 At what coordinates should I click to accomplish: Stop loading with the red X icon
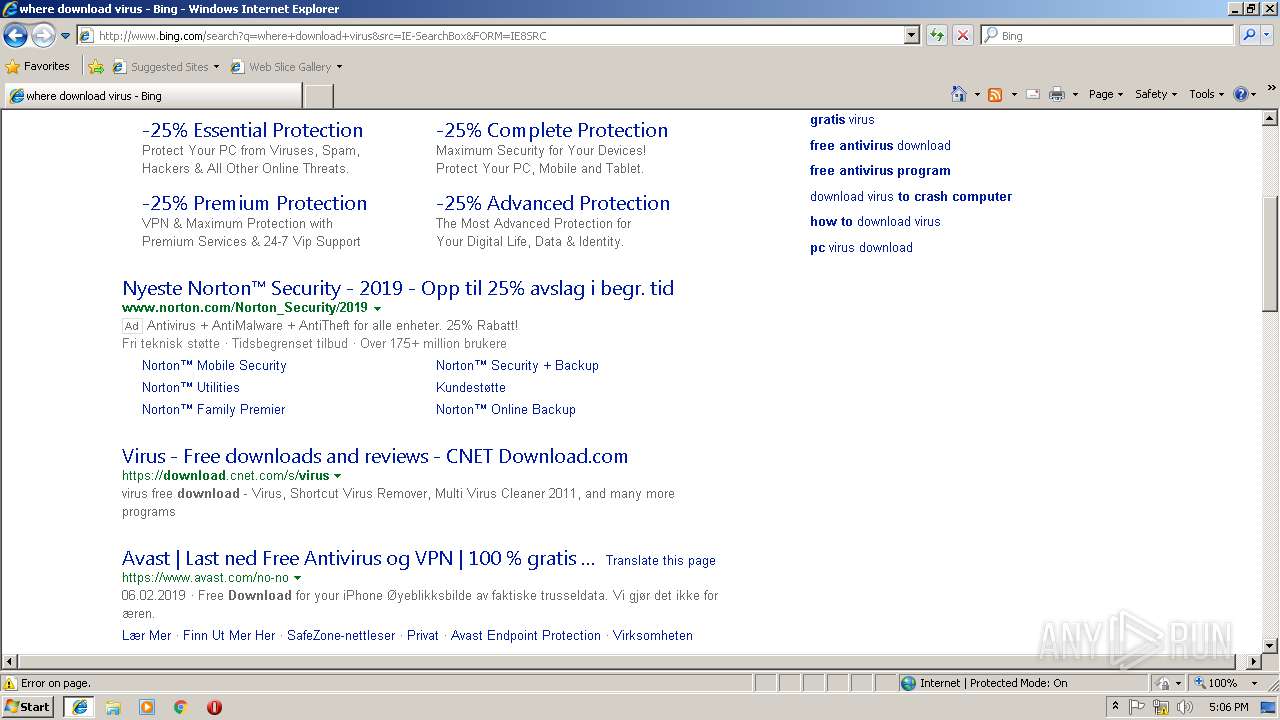(962, 36)
